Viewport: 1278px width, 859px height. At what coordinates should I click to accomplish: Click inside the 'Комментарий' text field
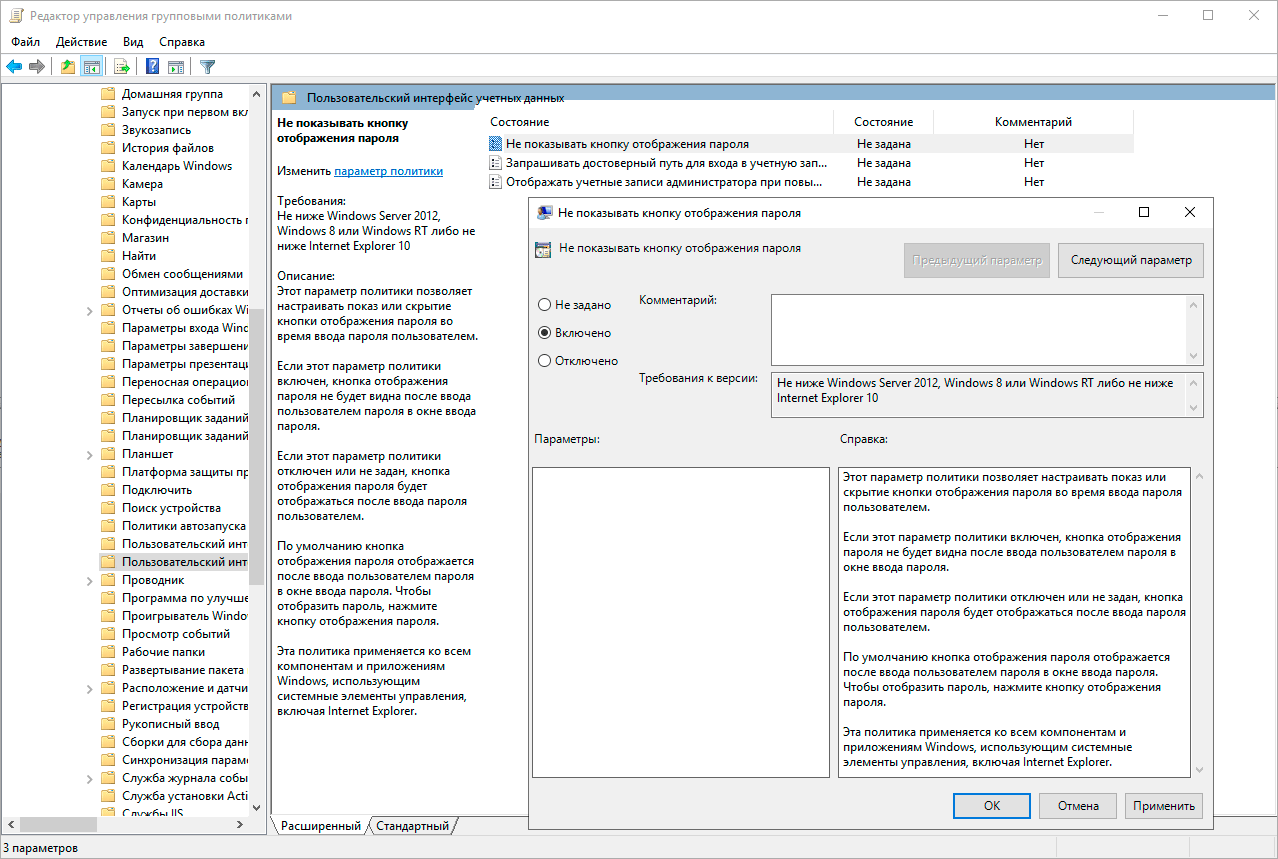click(x=978, y=329)
